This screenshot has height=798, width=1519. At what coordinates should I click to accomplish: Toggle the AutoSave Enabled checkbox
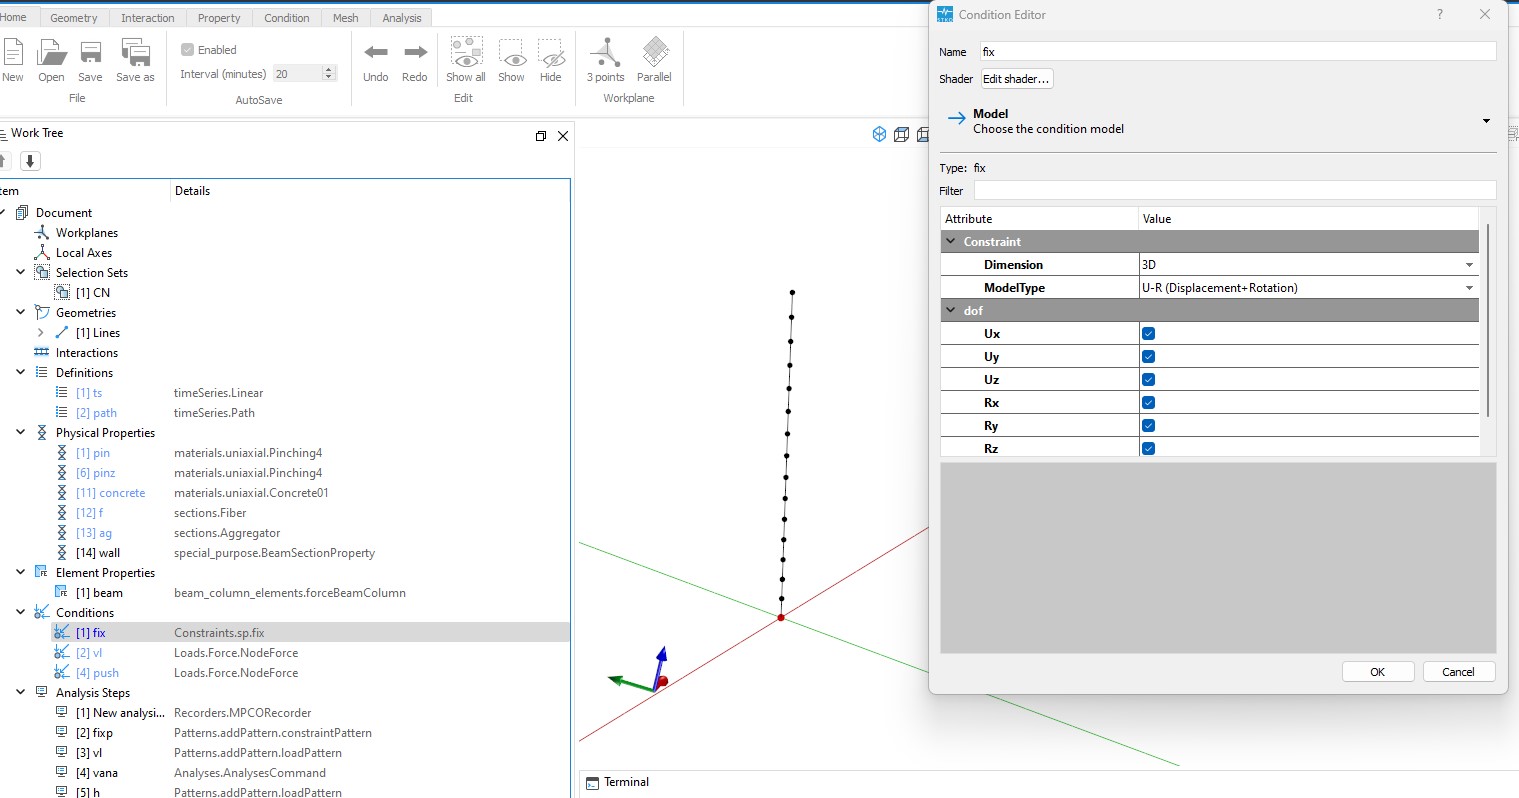tap(187, 50)
